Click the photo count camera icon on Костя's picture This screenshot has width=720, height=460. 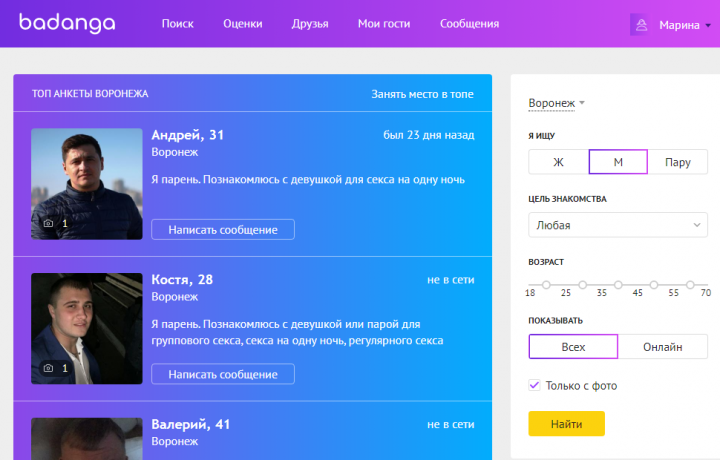[x=48, y=368]
